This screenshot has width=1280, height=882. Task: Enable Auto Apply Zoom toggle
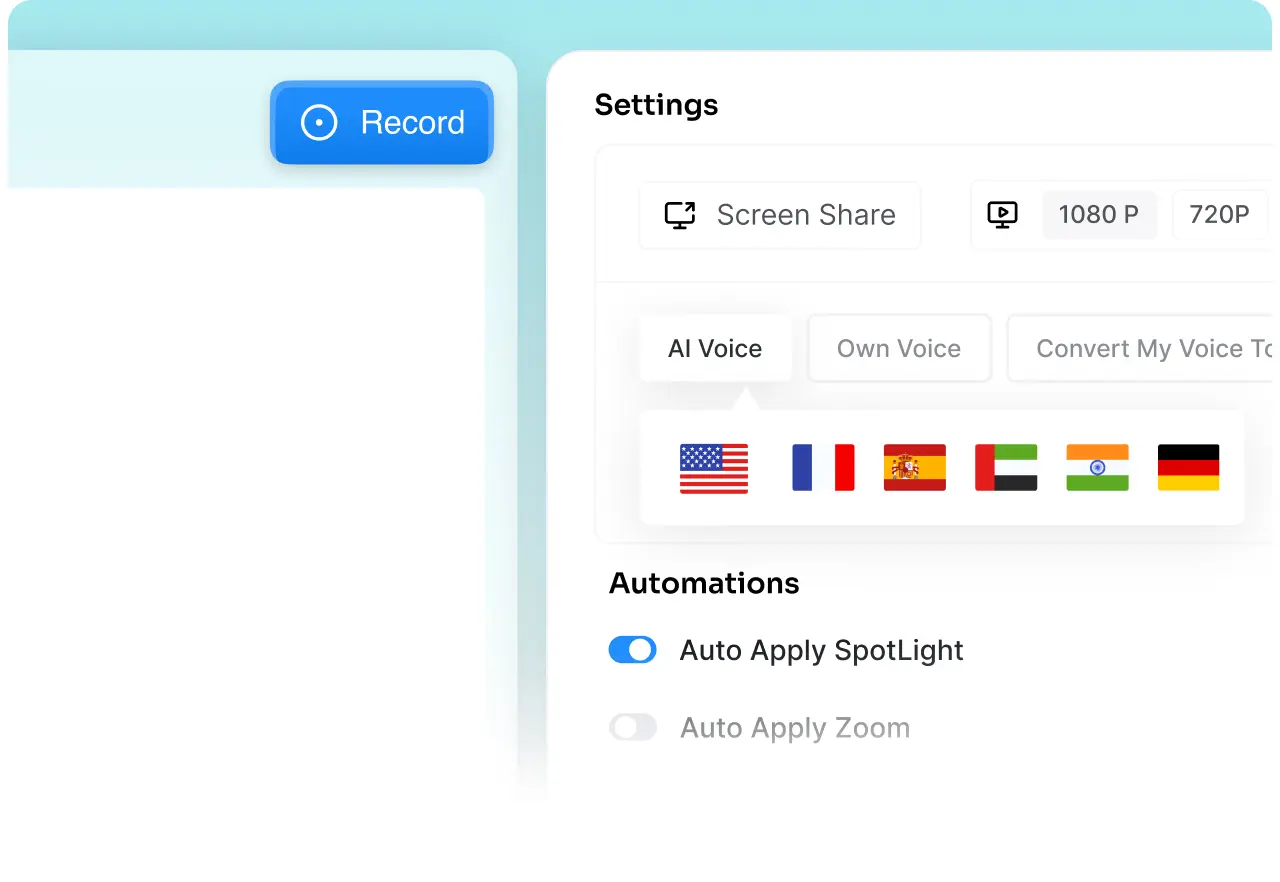pos(633,727)
